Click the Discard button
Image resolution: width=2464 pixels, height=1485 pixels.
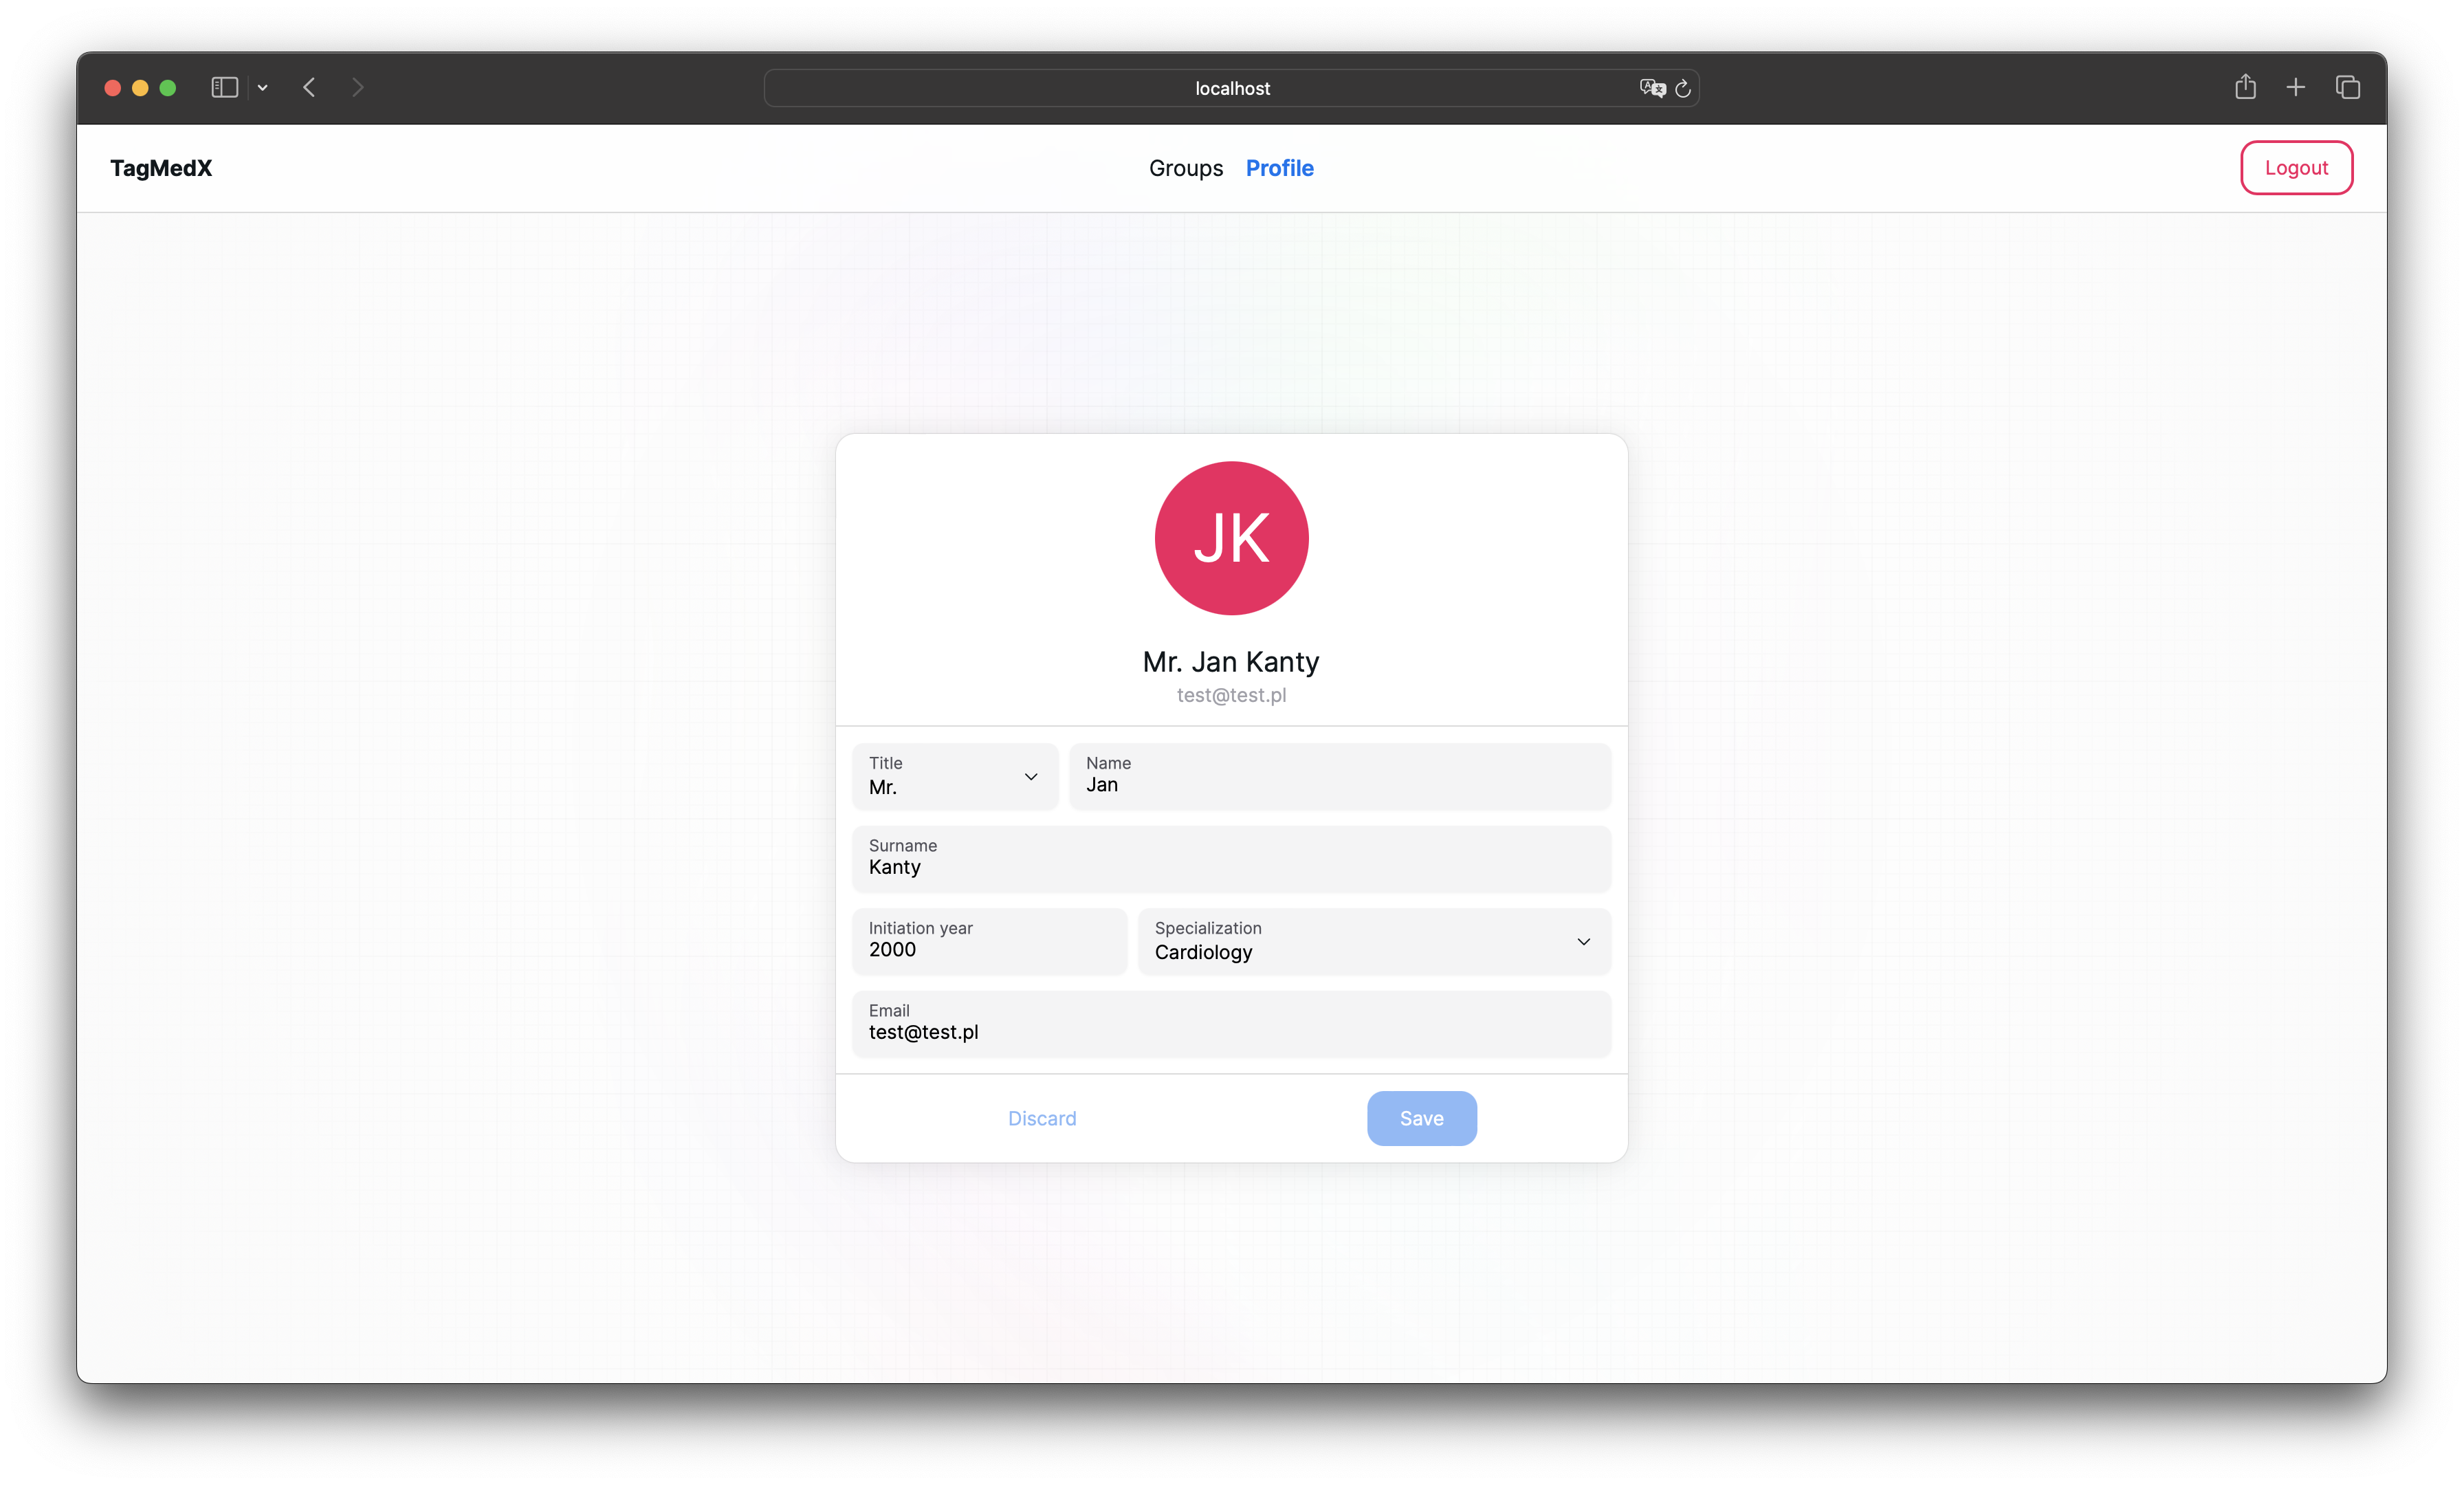click(x=1040, y=1117)
